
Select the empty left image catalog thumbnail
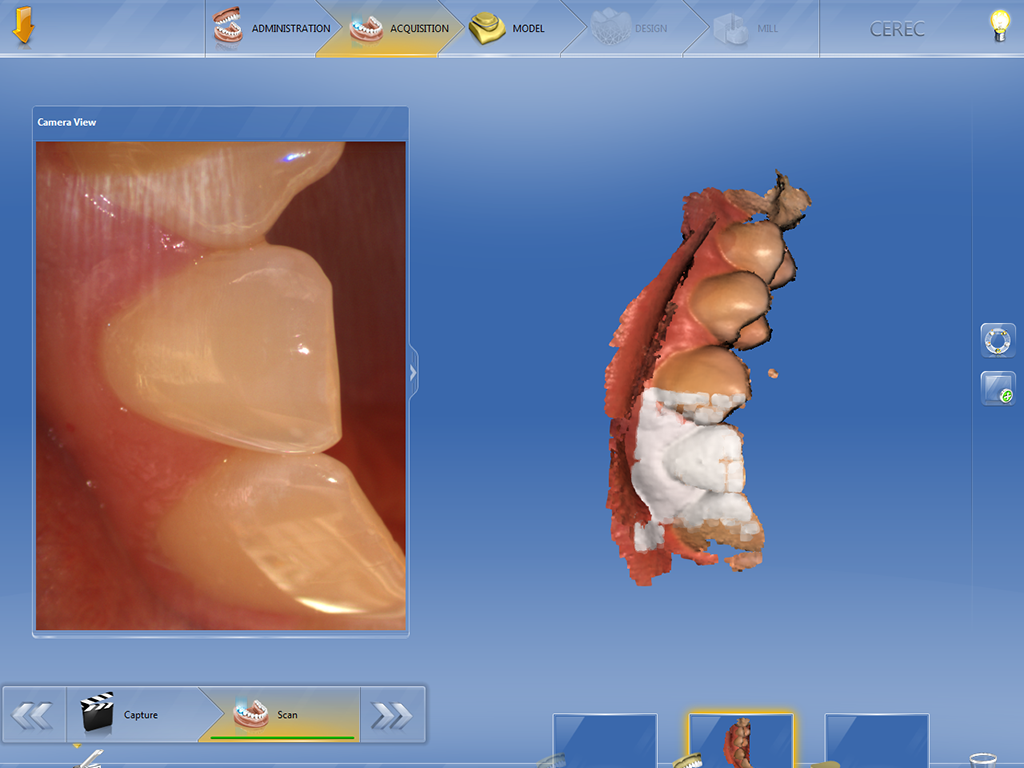tap(605, 741)
